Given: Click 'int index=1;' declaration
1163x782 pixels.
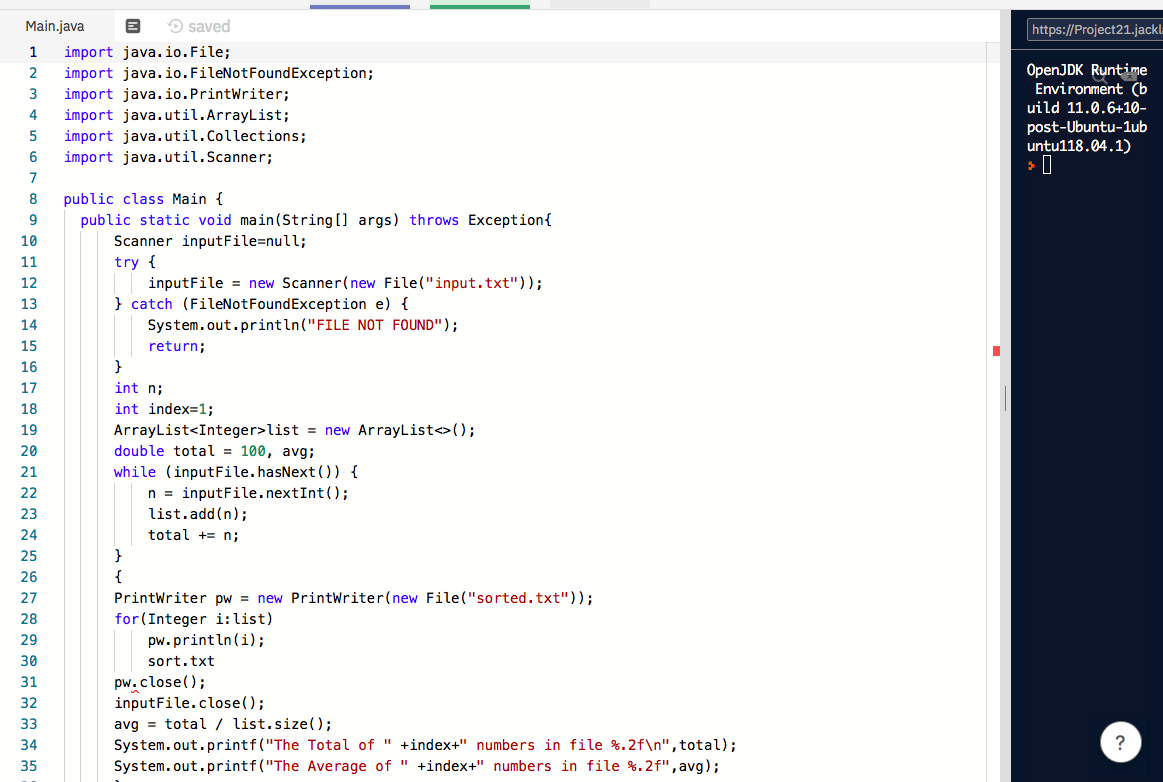Looking at the screenshot, I should (x=164, y=410).
